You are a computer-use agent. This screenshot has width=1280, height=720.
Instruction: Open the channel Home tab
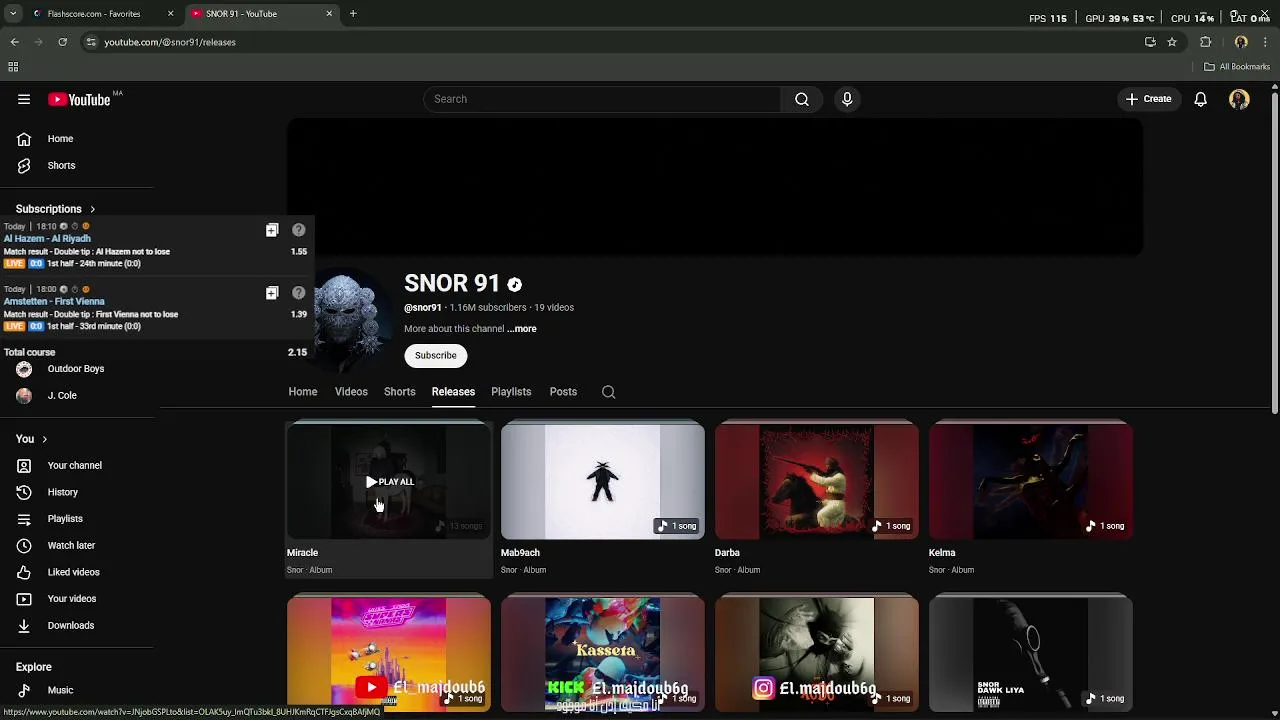coord(303,392)
